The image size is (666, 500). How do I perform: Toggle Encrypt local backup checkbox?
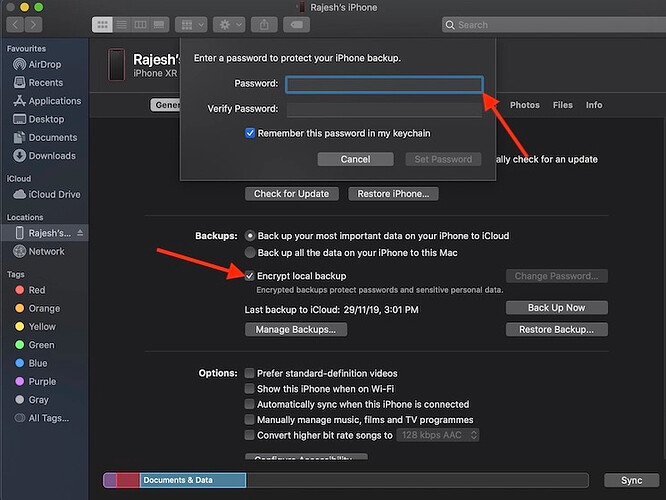(x=251, y=275)
